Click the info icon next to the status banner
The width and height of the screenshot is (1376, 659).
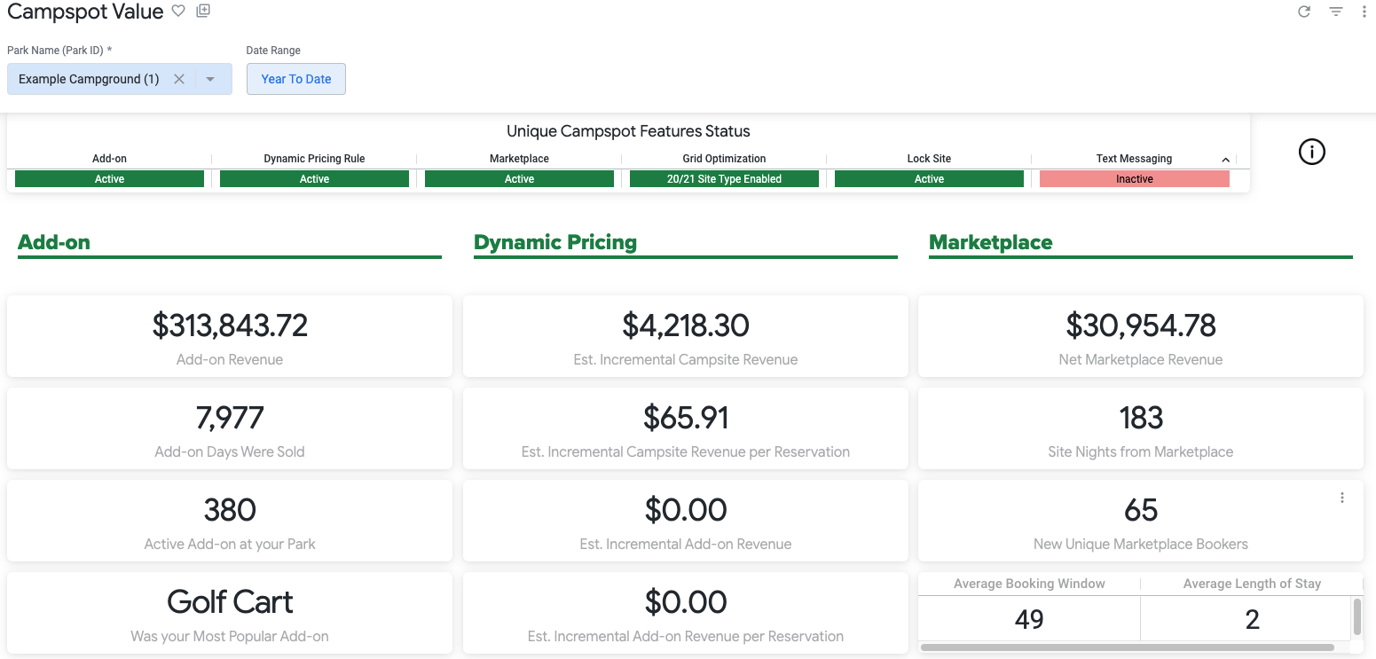(1311, 151)
